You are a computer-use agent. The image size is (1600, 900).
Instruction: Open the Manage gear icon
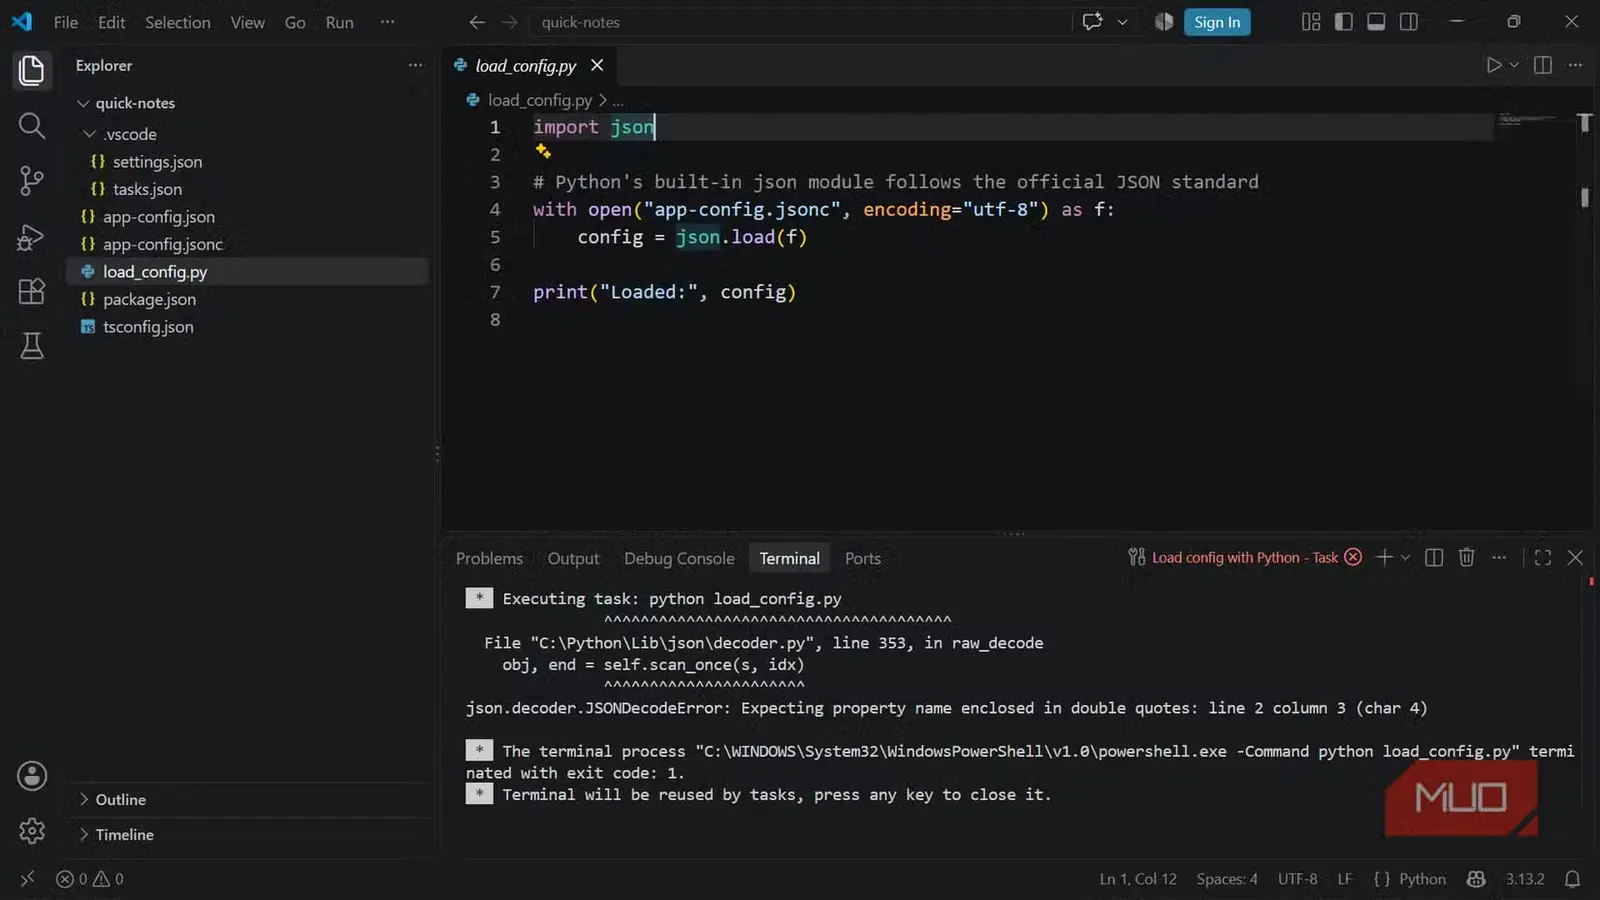[32, 830]
